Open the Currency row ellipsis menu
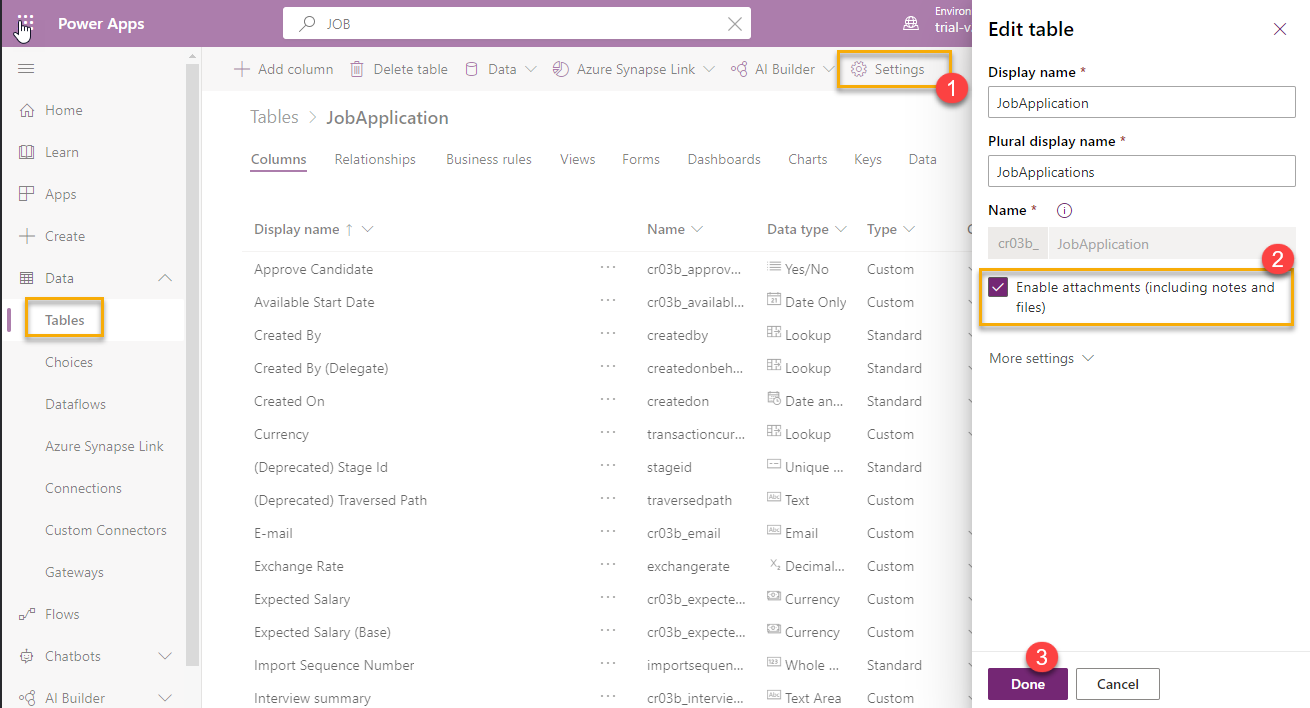 point(608,433)
